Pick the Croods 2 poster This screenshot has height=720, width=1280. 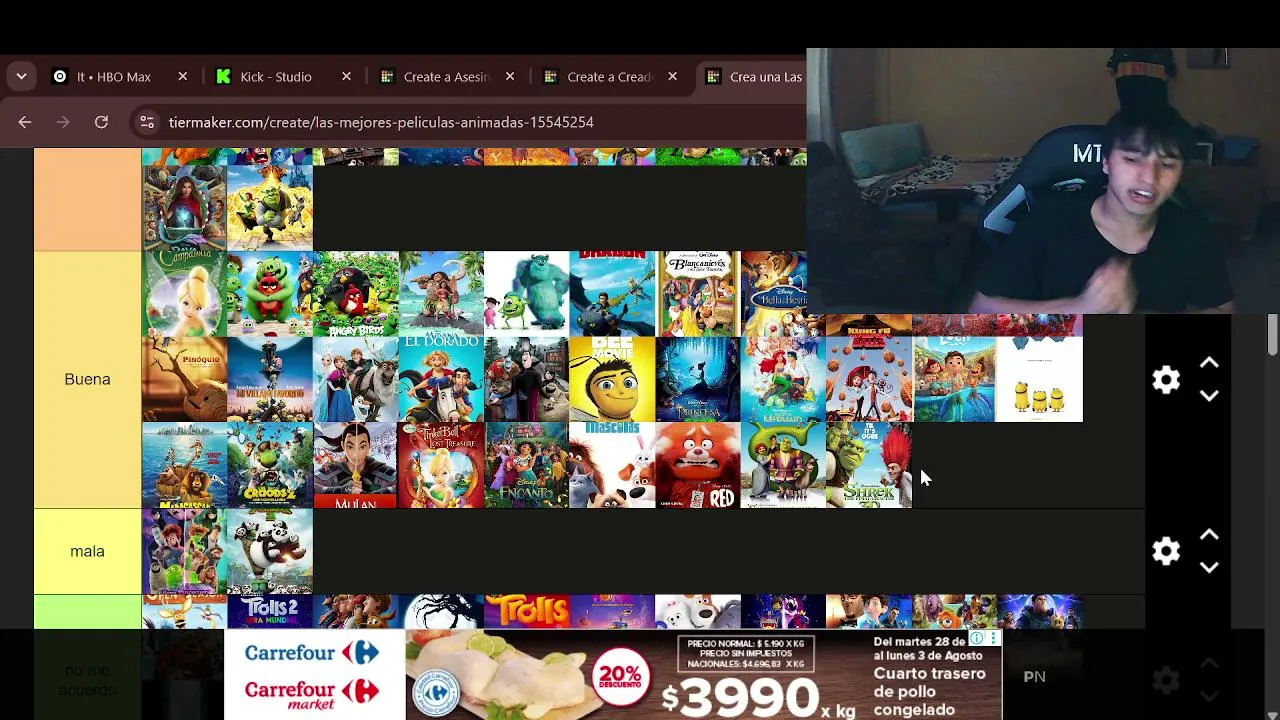pos(270,465)
